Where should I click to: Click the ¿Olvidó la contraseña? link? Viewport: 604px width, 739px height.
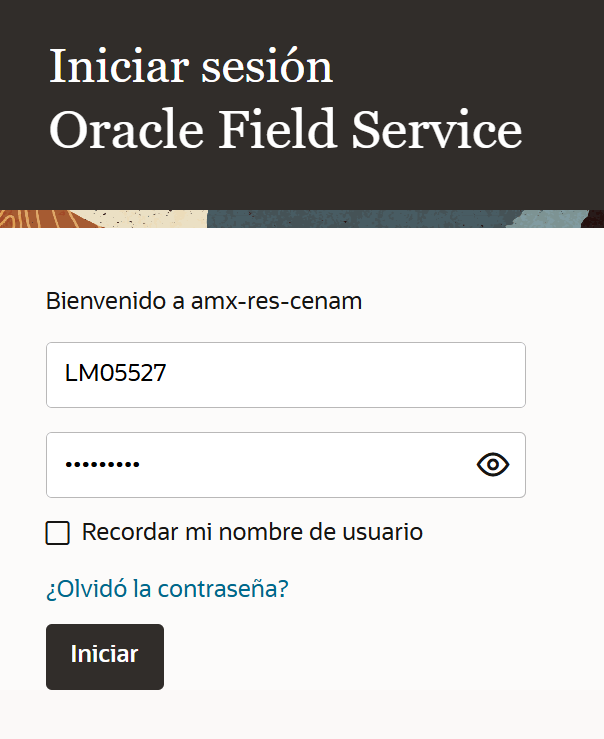(x=167, y=589)
